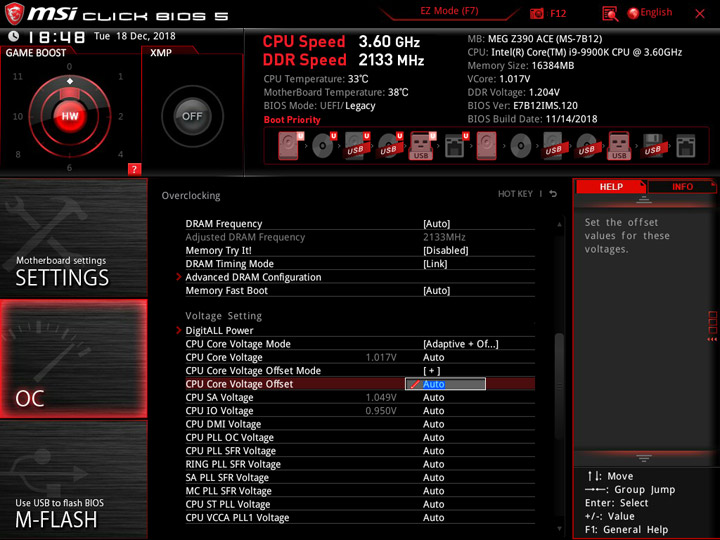Image resolution: width=720 pixels, height=540 pixels.
Task: Click the Boot Priority label
Action: (292, 120)
